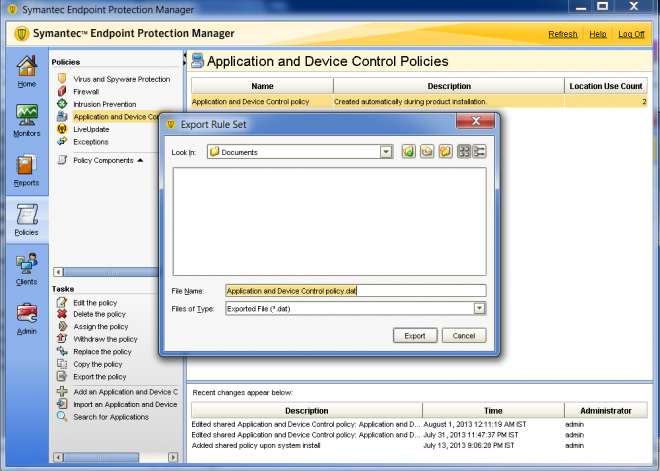Click the Export the policy icon

coord(62,376)
